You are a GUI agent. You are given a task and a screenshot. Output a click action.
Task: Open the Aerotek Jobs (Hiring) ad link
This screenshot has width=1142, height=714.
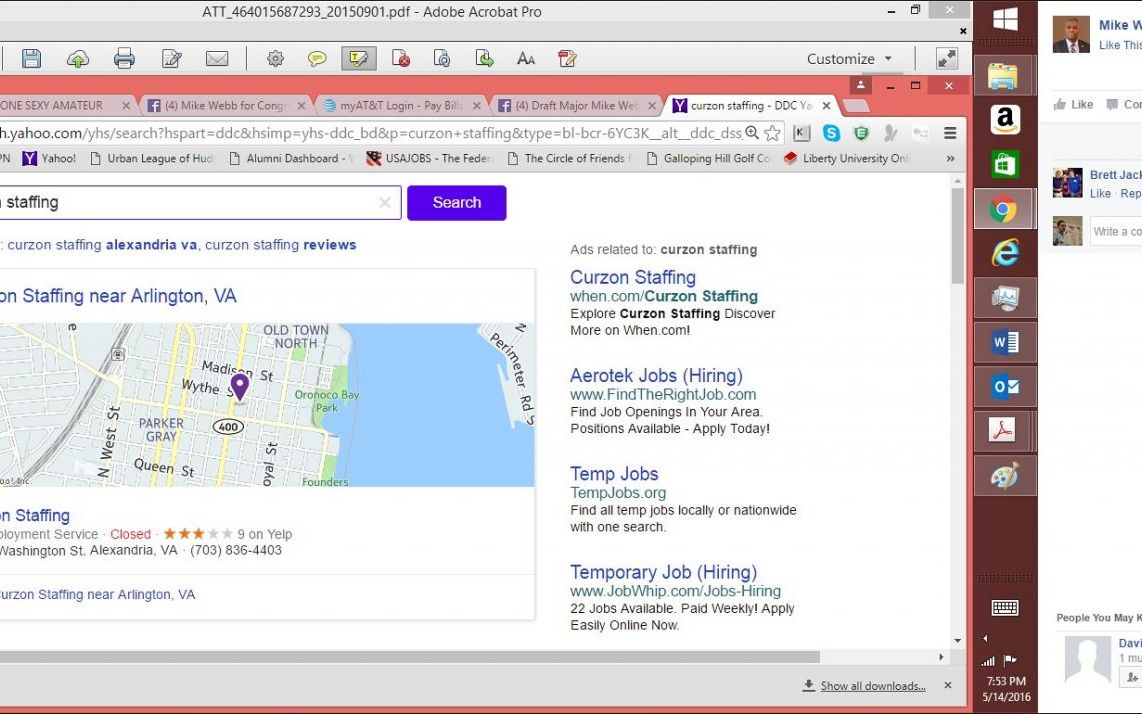[x=656, y=376]
